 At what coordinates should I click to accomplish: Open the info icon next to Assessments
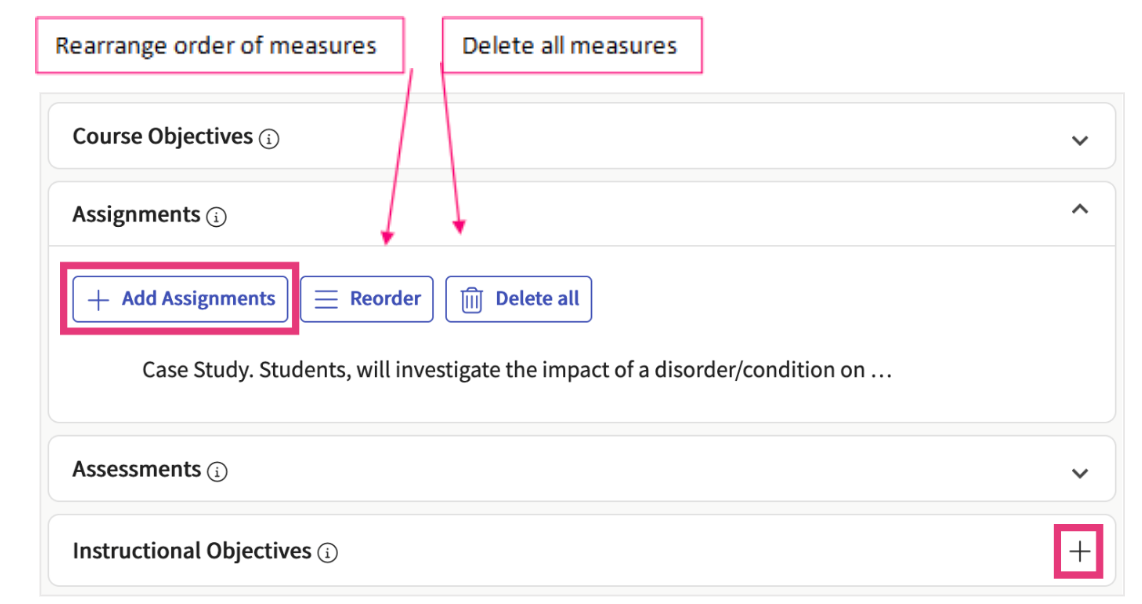coord(217,472)
